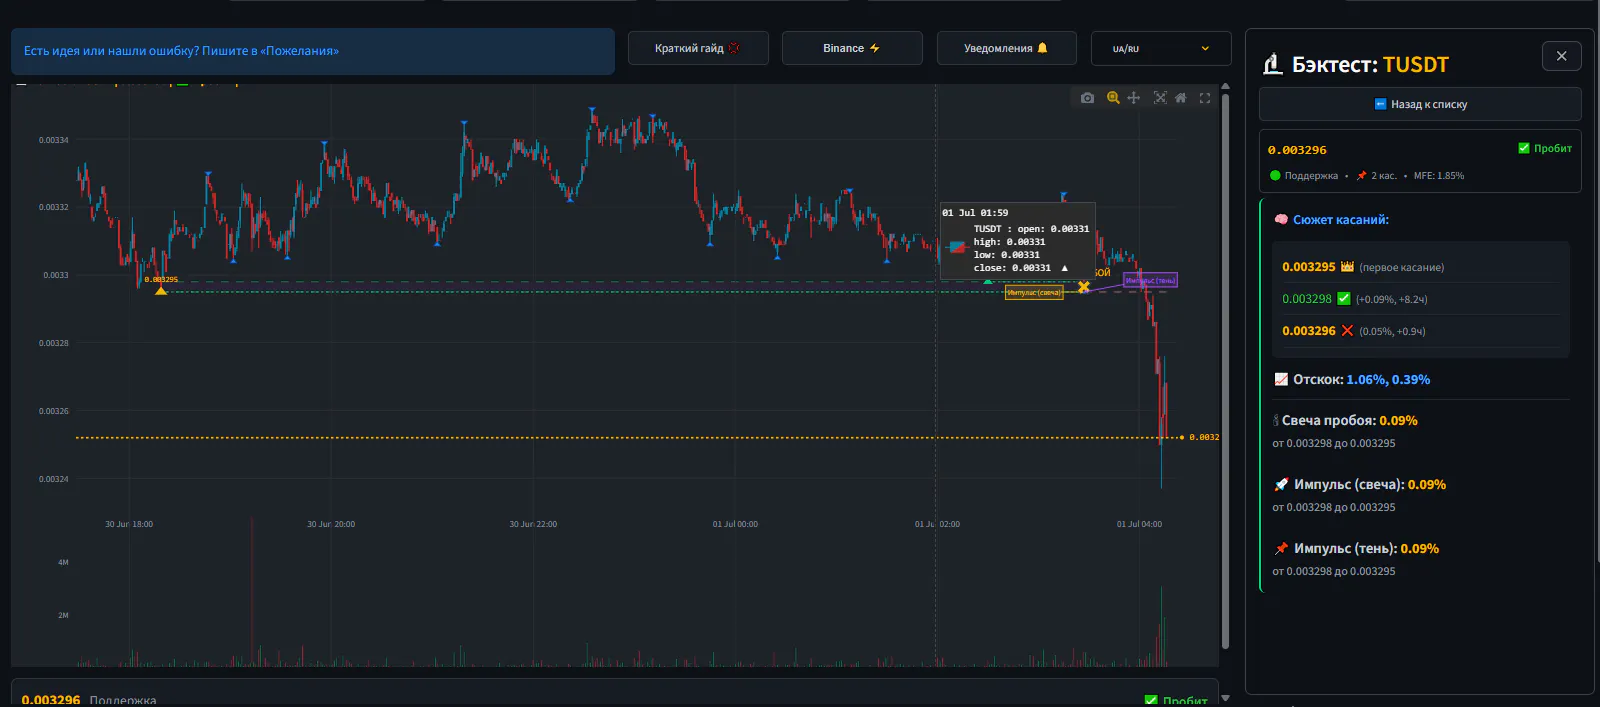Click MFE: 1.85% in level card
The width and height of the screenshot is (1600, 707).
[1439, 176]
